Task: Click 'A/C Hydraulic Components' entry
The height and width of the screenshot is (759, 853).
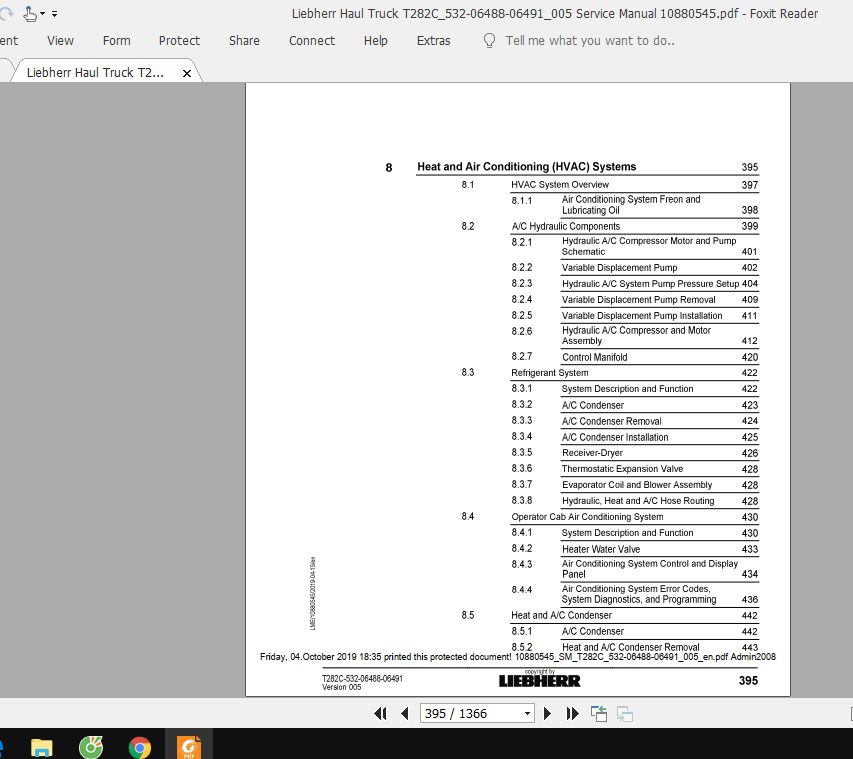Action: [x=565, y=226]
